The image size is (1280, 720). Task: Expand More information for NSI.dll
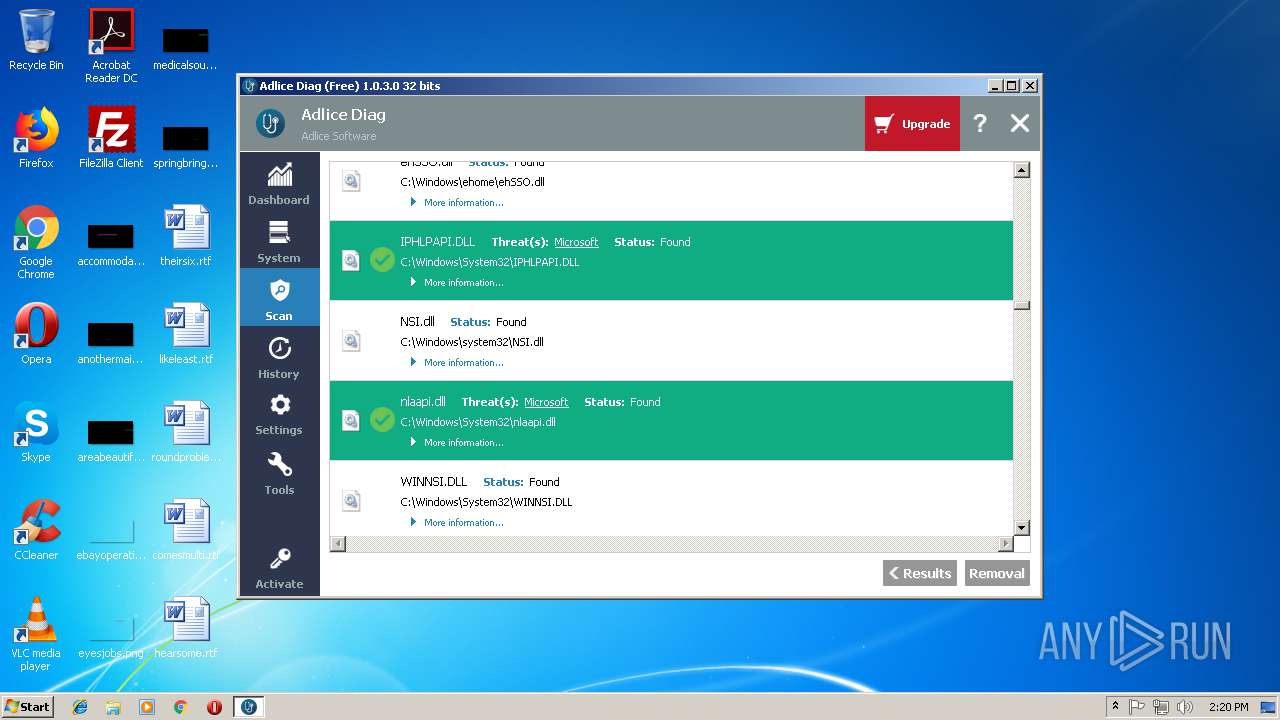(457, 362)
